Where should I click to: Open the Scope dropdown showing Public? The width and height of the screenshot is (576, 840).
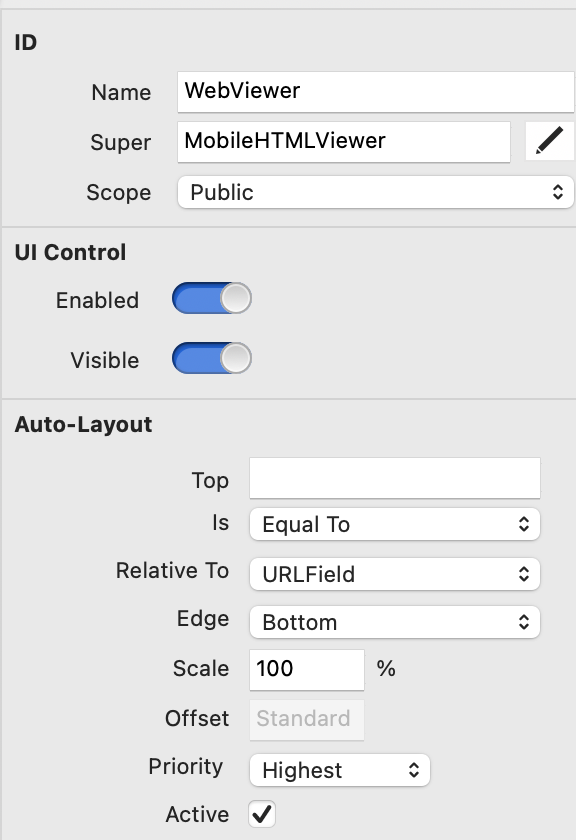[376, 192]
